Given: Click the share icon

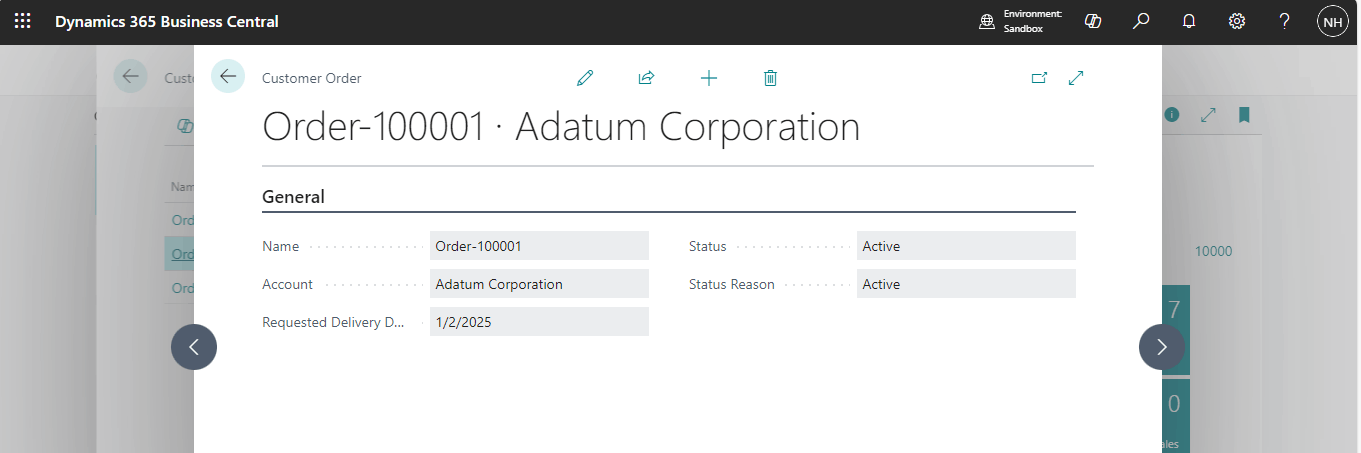Looking at the screenshot, I should 646,78.
